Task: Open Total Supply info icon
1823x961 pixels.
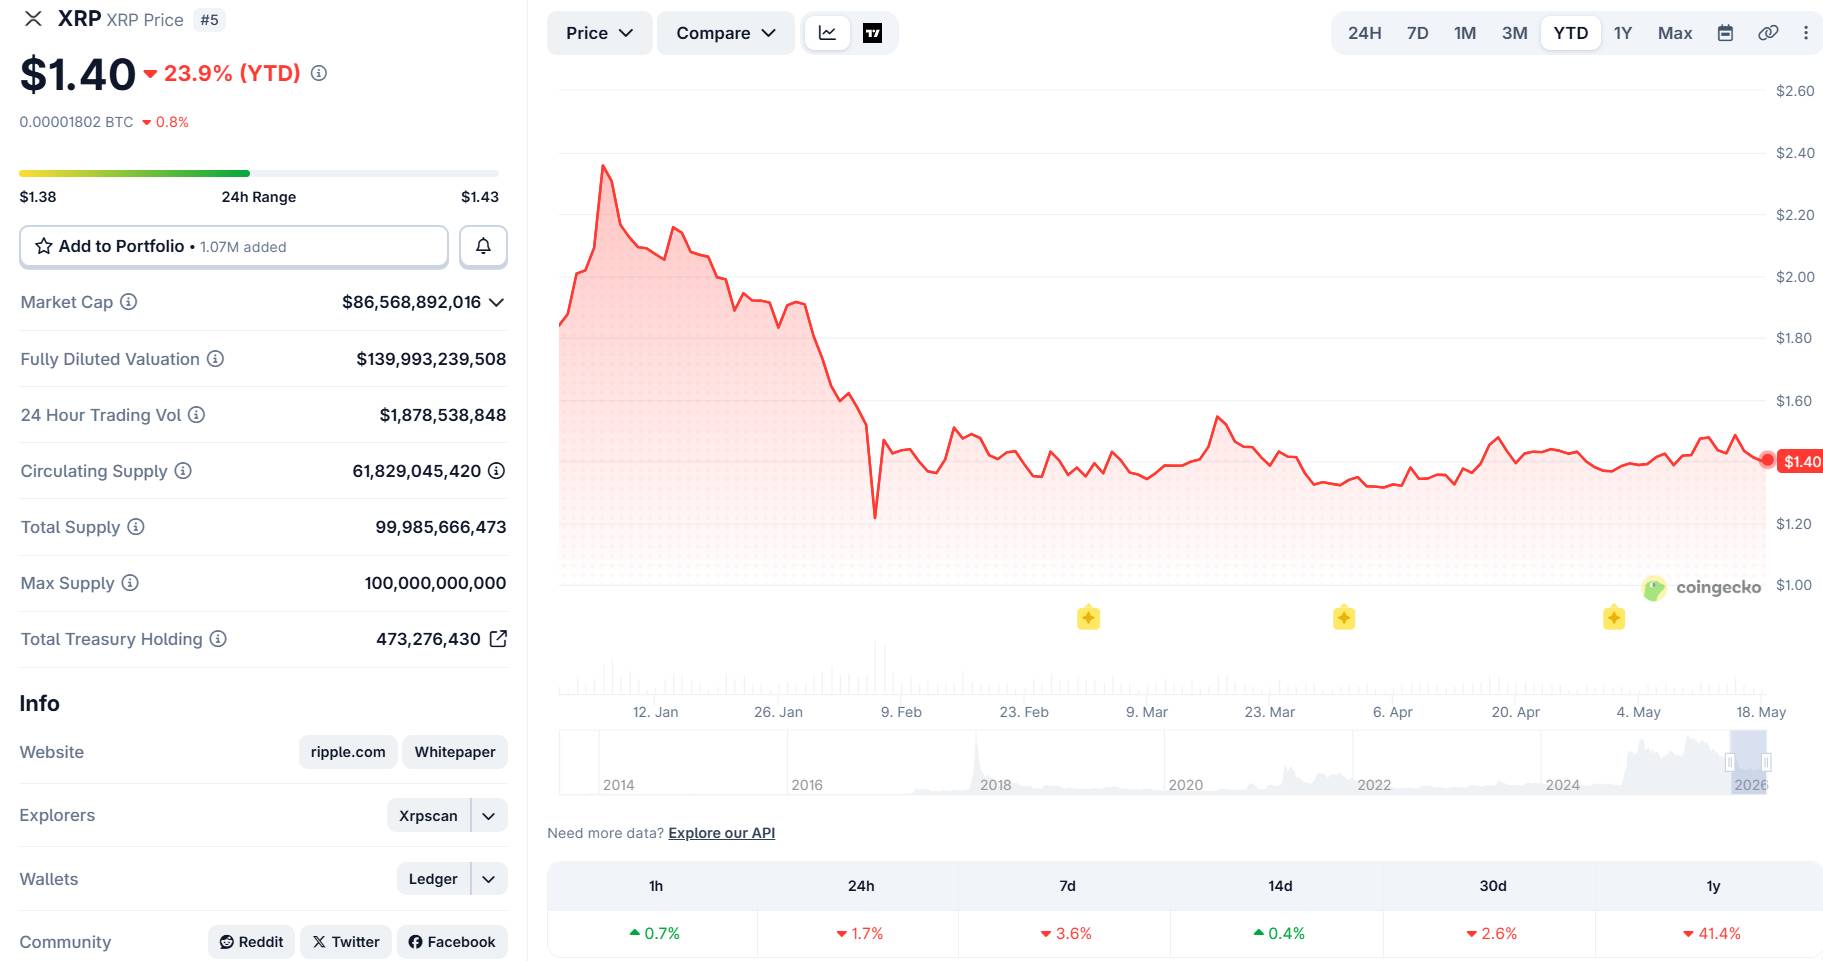Action: coord(136,527)
